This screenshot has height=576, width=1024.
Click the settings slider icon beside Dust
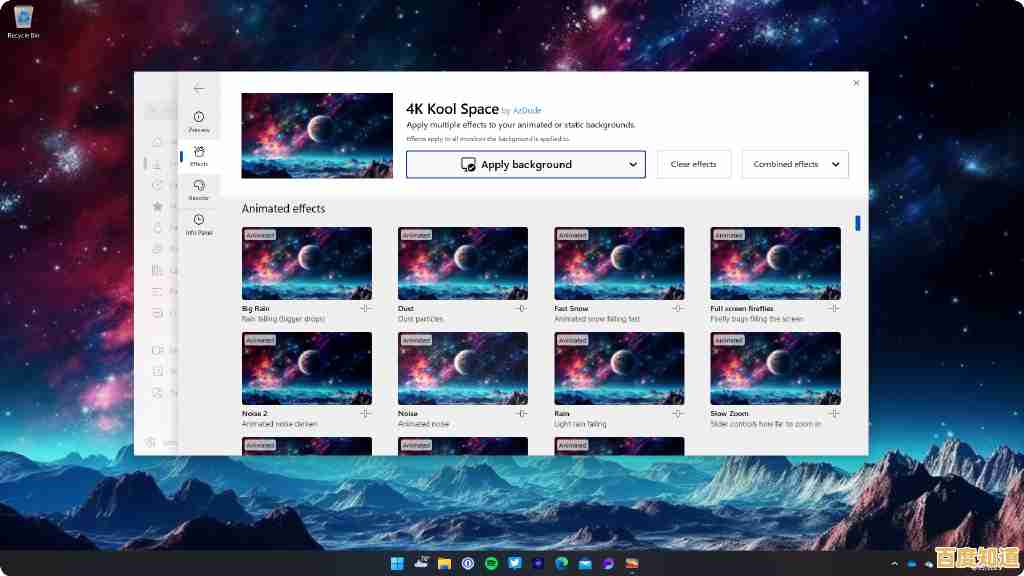(x=521, y=308)
